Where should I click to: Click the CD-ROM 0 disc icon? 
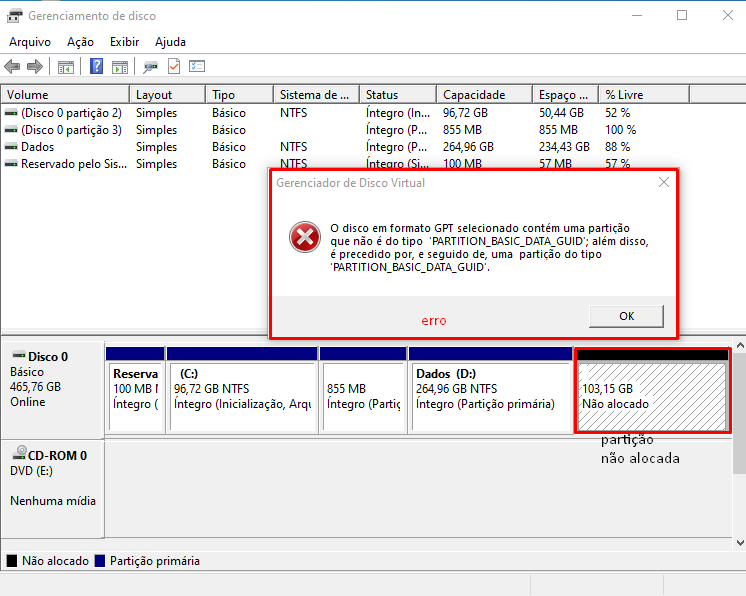click(x=19, y=452)
